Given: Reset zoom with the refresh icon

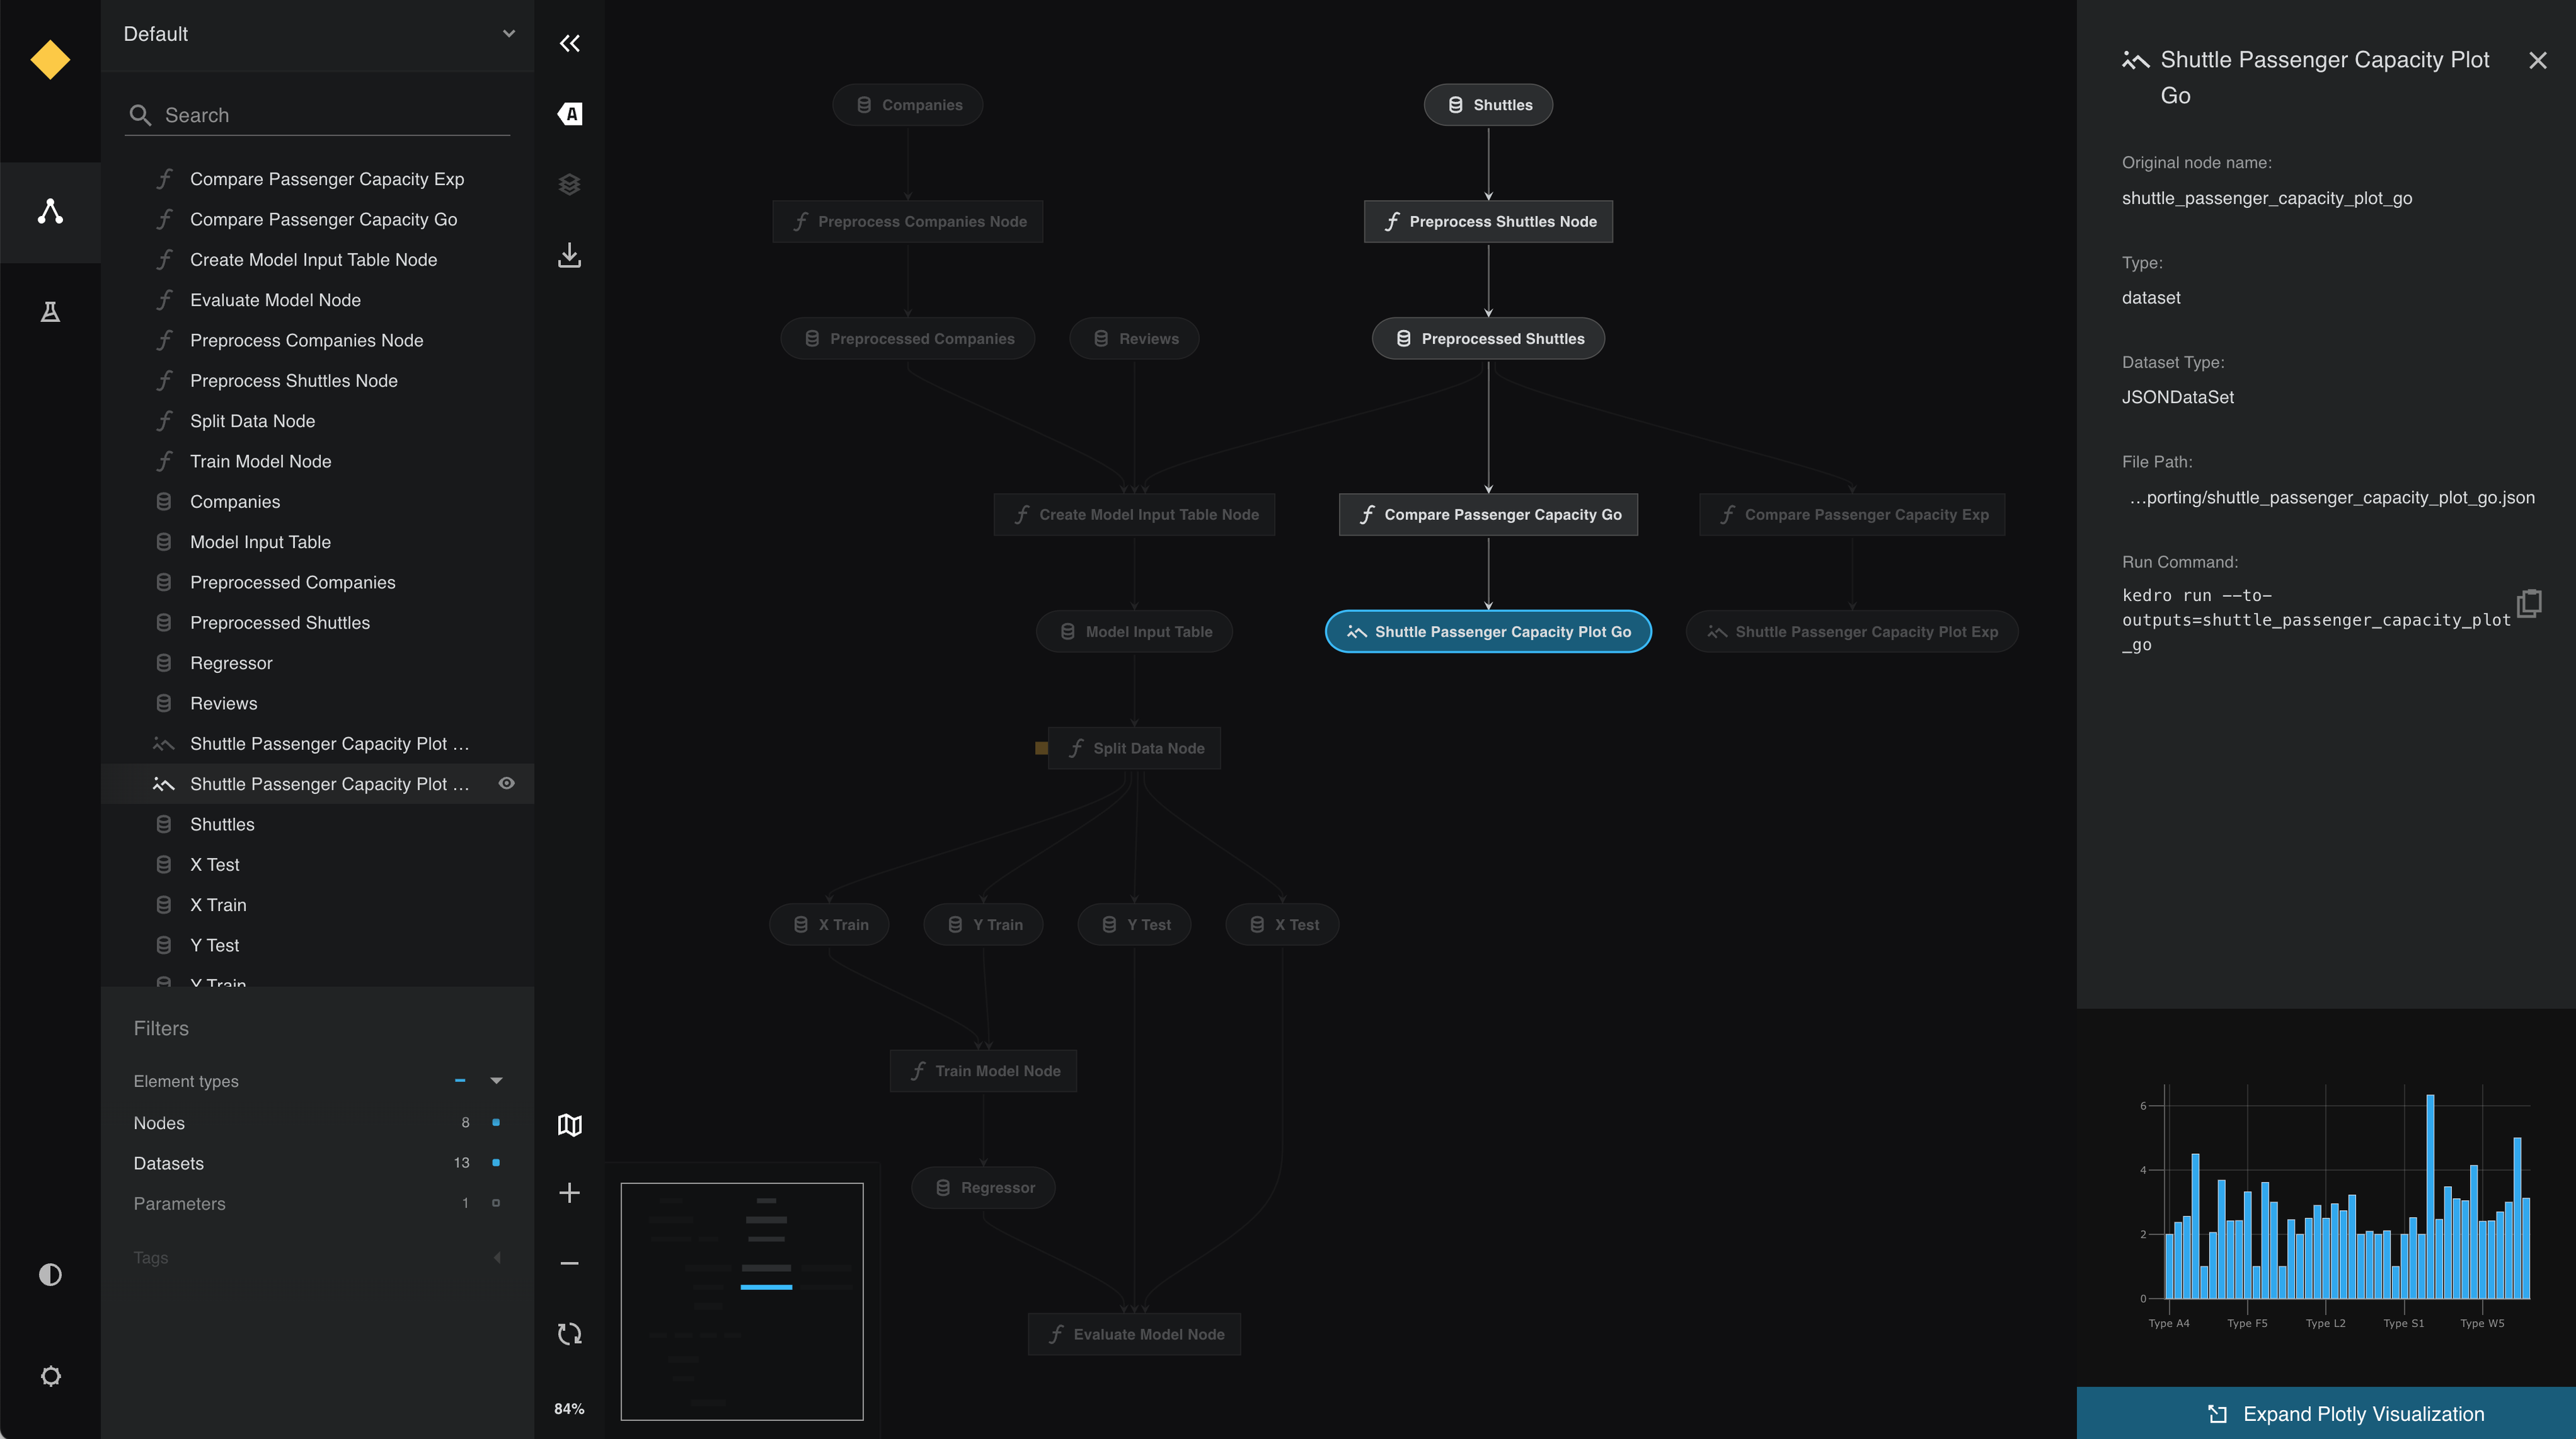Looking at the screenshot, I should [569, 1333].
